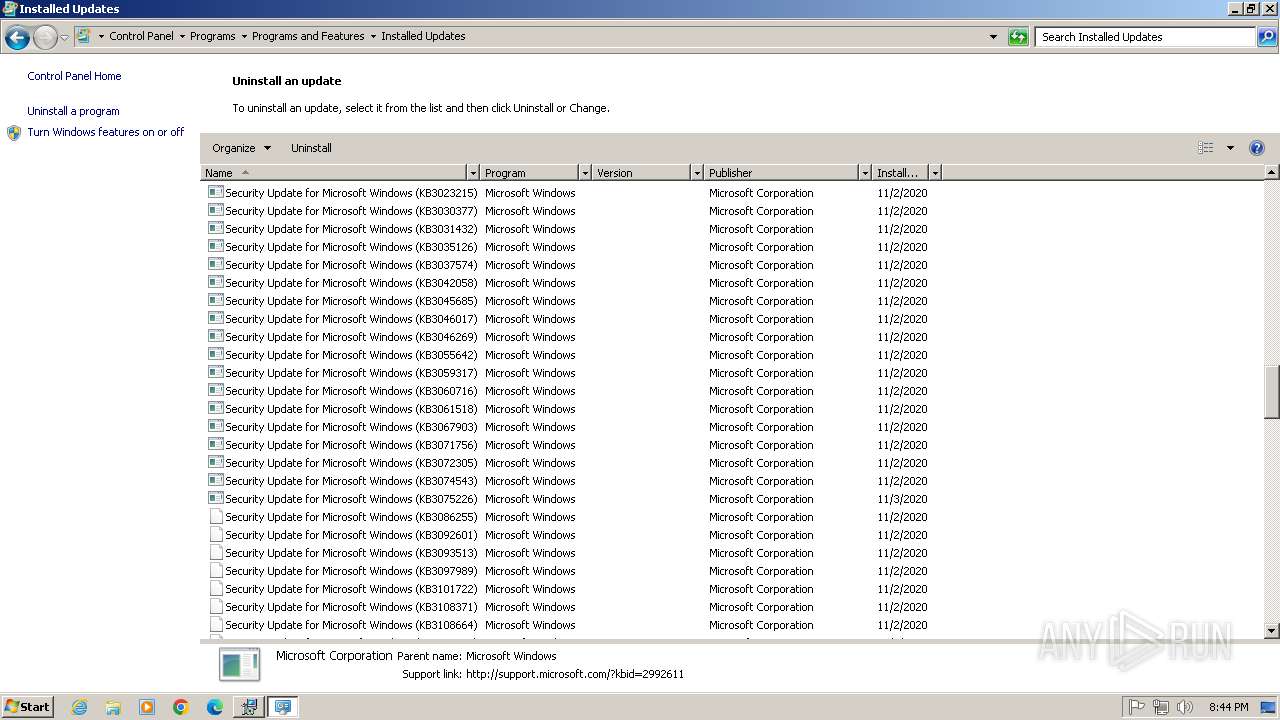Viewport: 1280px width, 720px height.
Task: Open the Installed On column filter dropdown
Action: pos(935,173)
